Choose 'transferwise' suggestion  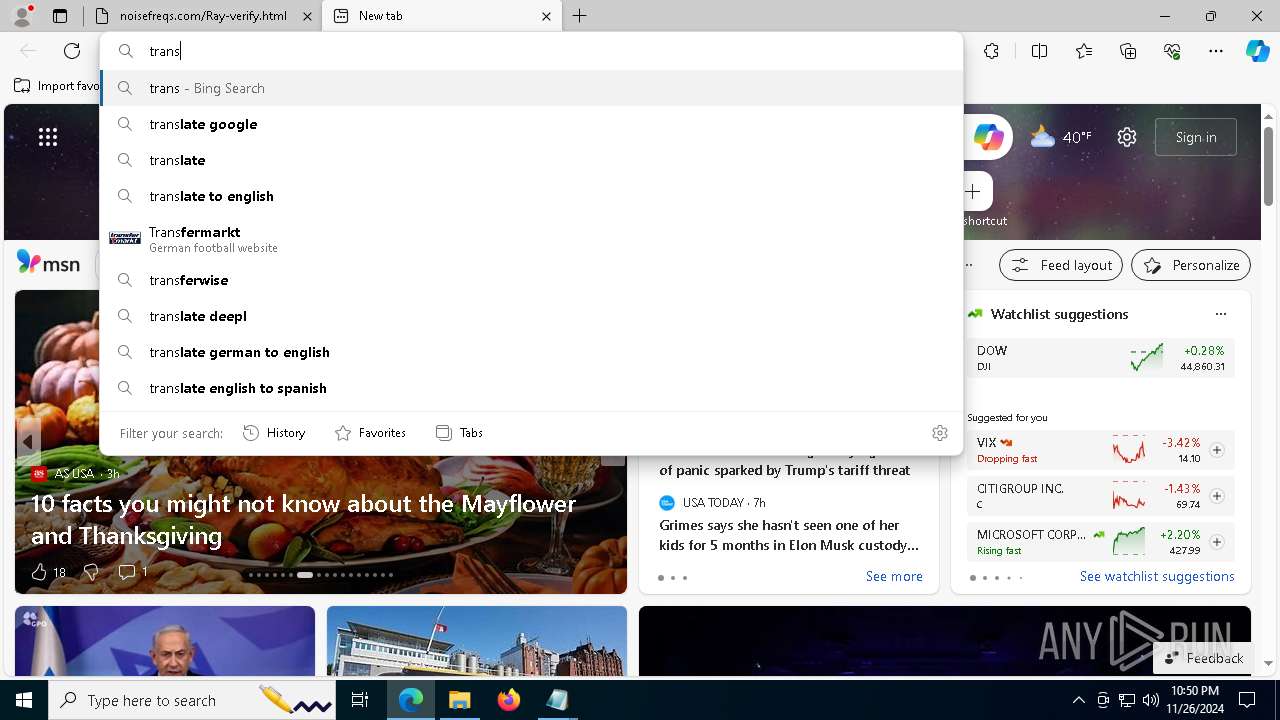click(531, 280)
